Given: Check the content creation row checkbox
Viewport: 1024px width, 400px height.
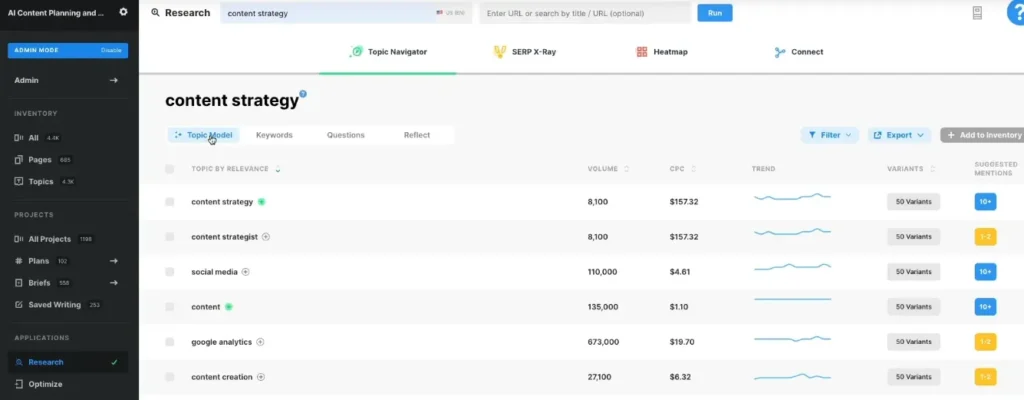Looking at the screenshot, I should point(170,377).
